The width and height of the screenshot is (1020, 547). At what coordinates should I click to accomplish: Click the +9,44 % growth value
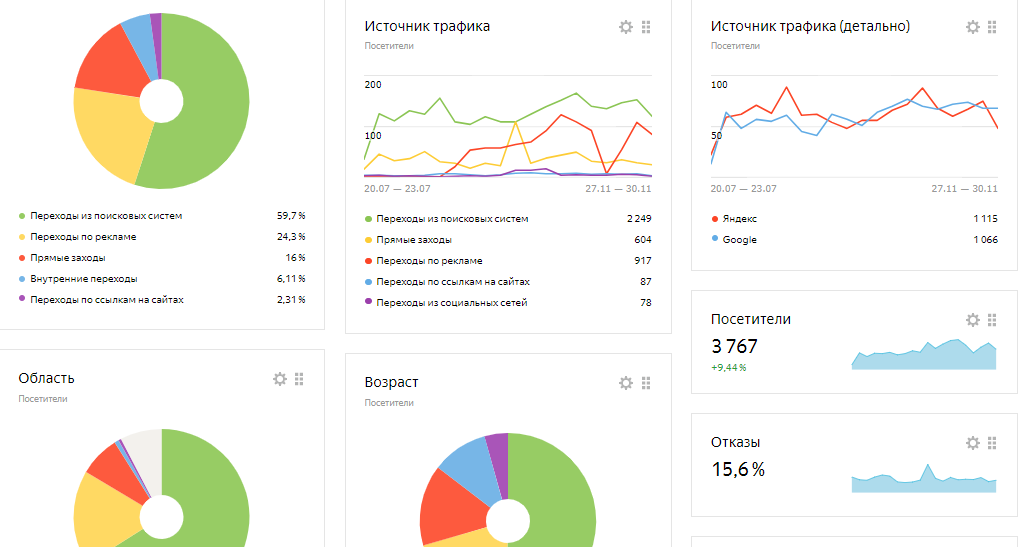click(x=729, y=367)
